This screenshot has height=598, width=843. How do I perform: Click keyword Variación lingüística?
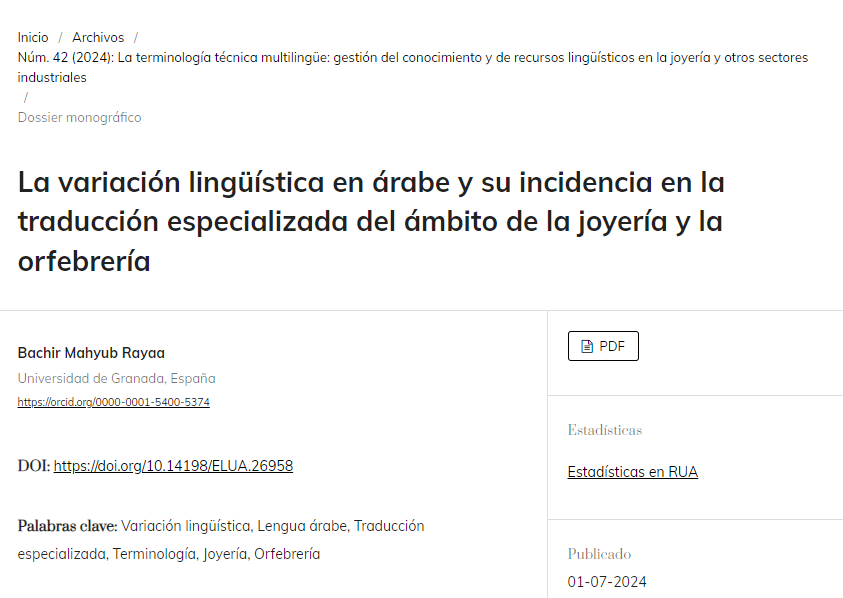pos(185,525)
